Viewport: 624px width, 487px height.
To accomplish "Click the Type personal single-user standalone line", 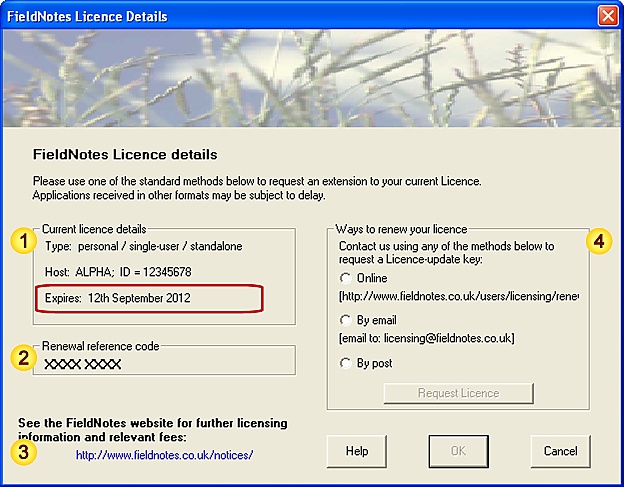I will (143, 246).
